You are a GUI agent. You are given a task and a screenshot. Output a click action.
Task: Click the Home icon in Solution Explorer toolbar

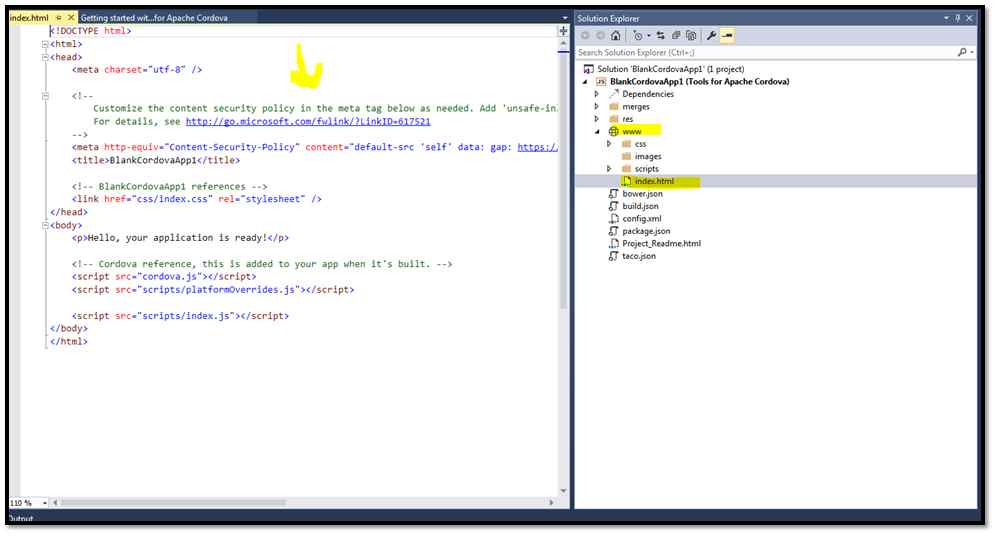[616, 35]
